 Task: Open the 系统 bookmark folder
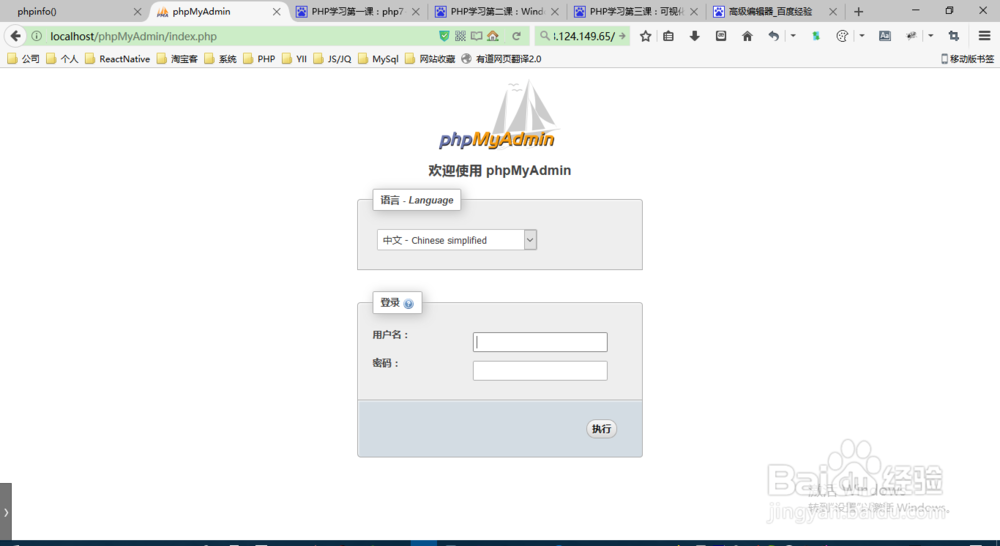pos(221,59)
